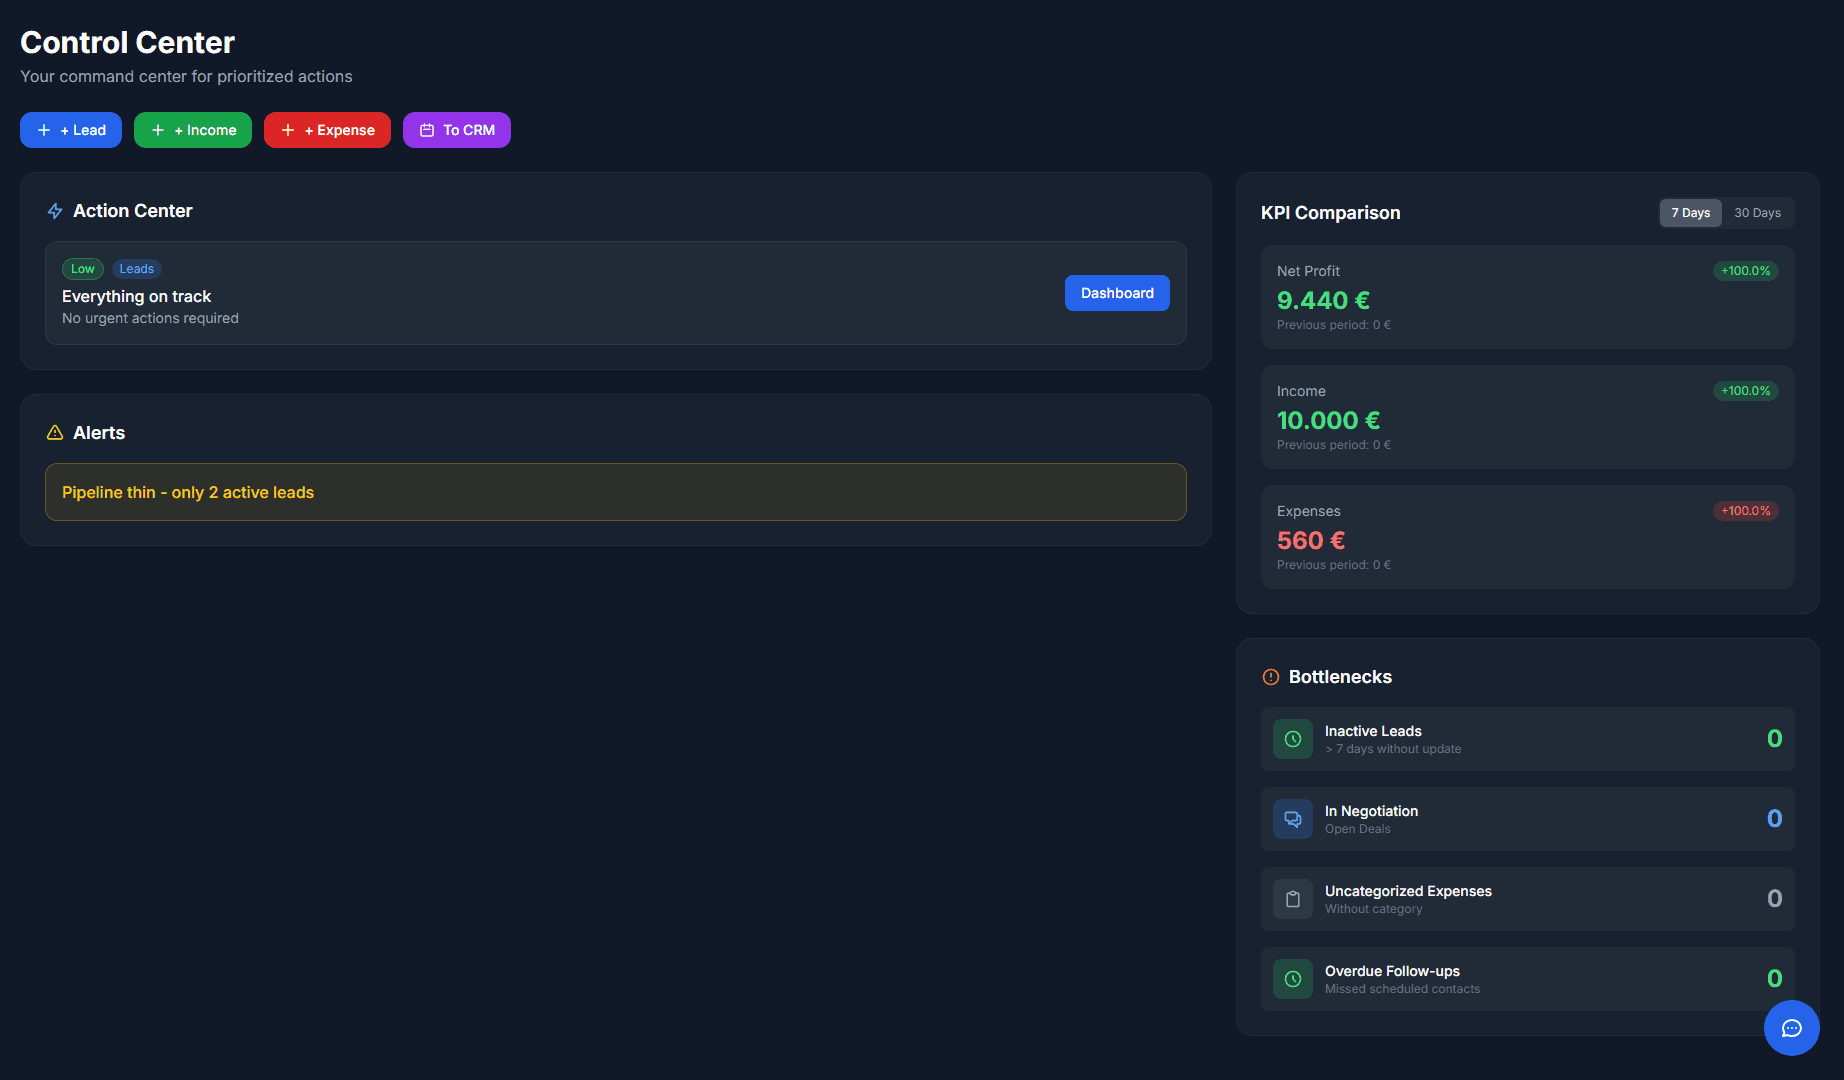Image resolution: width=1844 pixels, height=1080 pixels.
Task: Click the clock icon for Overdue Follow-ups
Action: [1292, 979]
